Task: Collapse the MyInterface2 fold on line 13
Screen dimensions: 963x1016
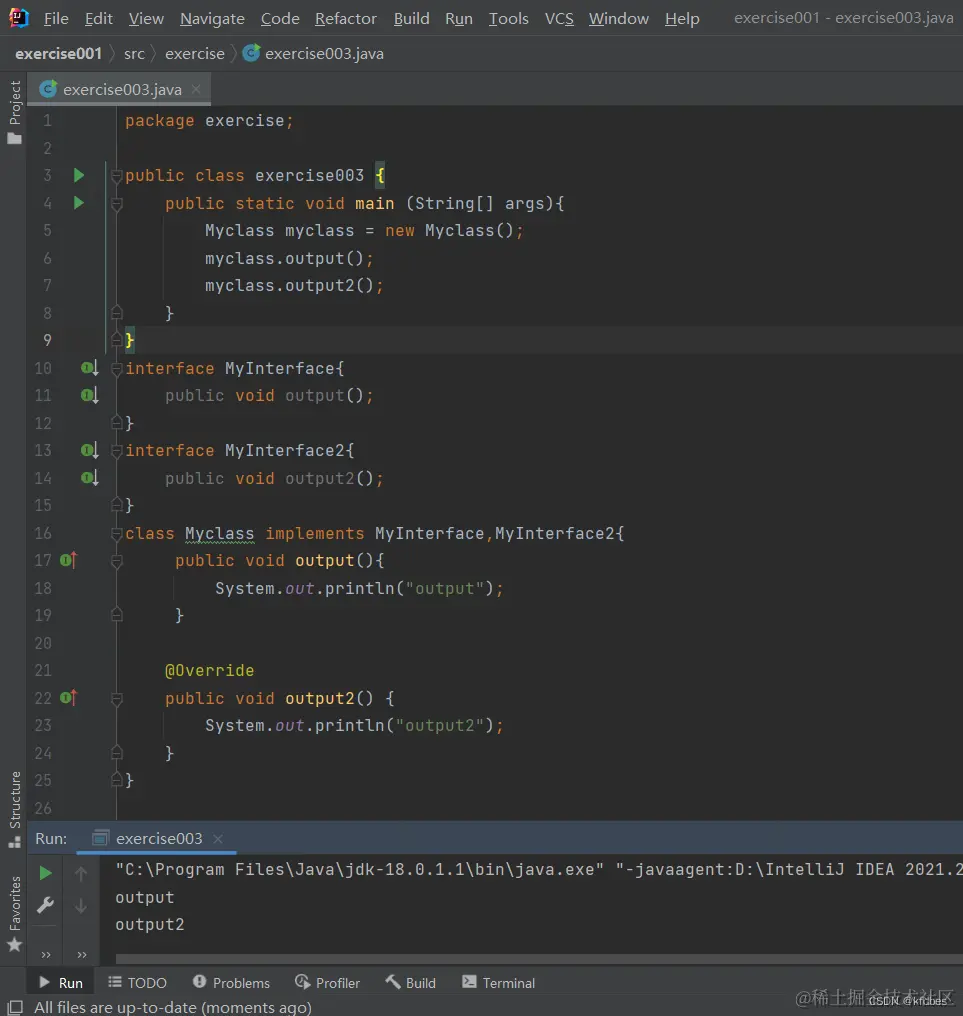Action: pos(117,451)
